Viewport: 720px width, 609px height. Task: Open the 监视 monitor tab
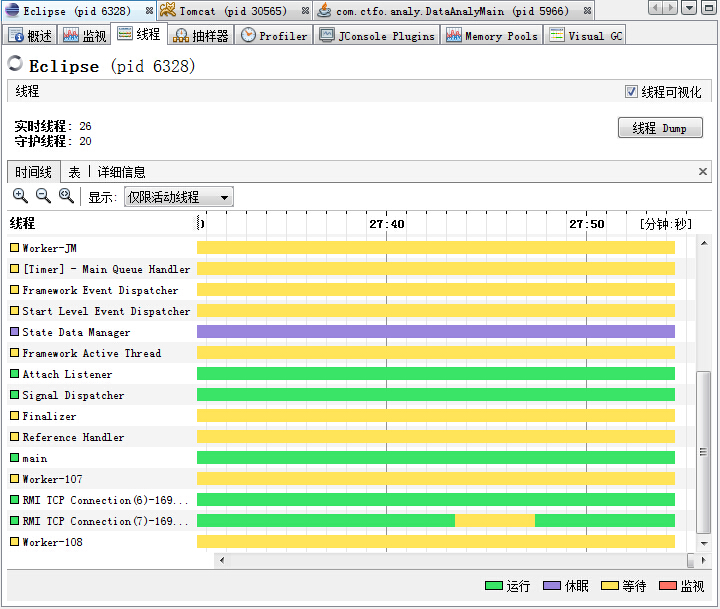tap(84, 35)
